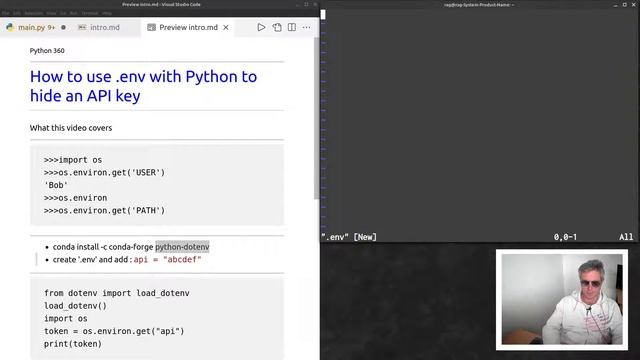
Task: Click the Python icon on main.py tab
Action: click(x=10, y=27)
